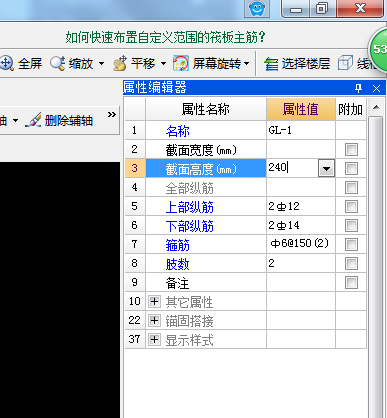
Task: Open the 截面高度 value dropdown
Action: (326, 168)
